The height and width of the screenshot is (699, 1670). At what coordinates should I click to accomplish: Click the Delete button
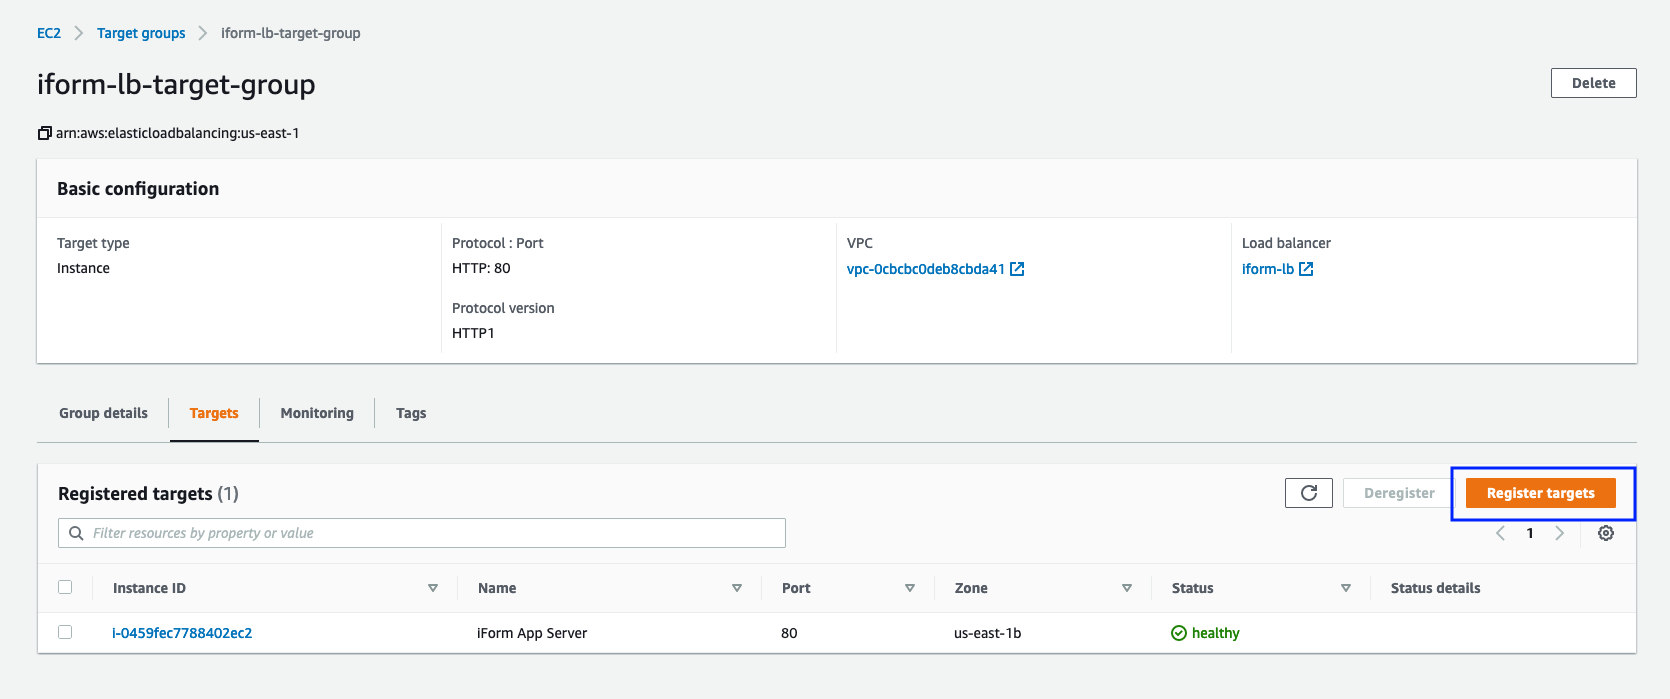(x=1593, y=83)
